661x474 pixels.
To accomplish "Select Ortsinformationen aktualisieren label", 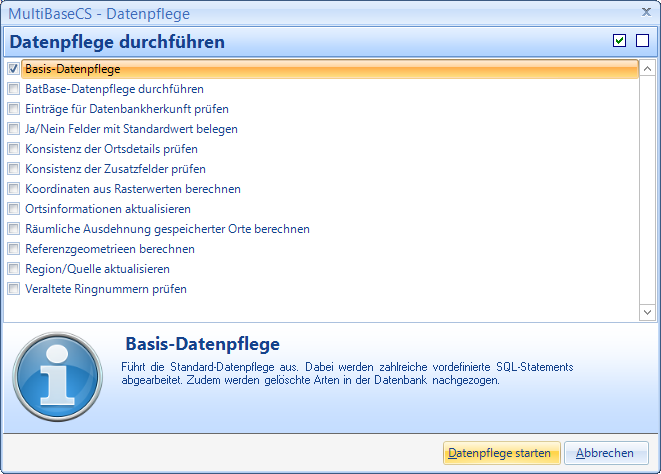I will pos(108,209).
